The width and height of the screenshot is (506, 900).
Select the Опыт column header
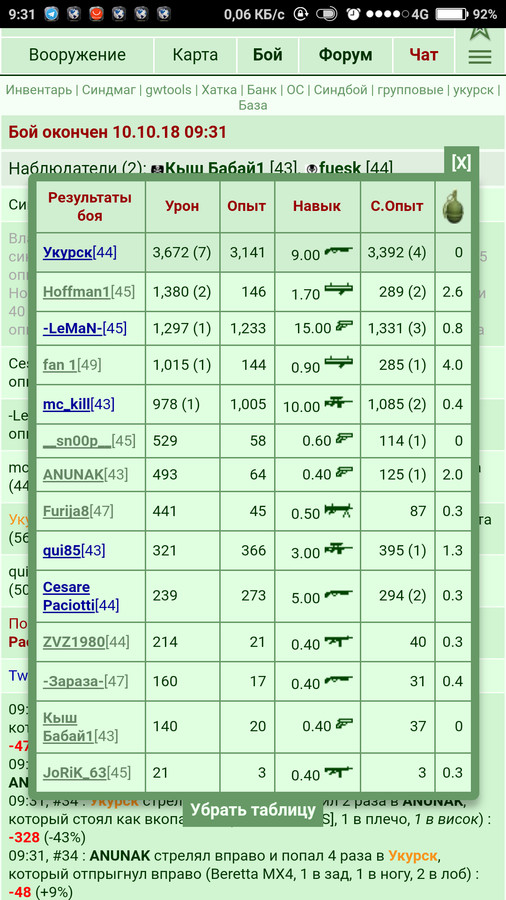point(247,207)
